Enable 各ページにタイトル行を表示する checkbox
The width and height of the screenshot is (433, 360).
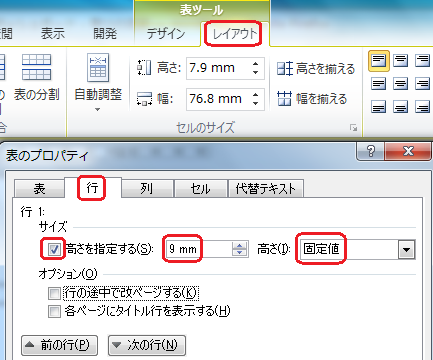click(x=54, y=311)
